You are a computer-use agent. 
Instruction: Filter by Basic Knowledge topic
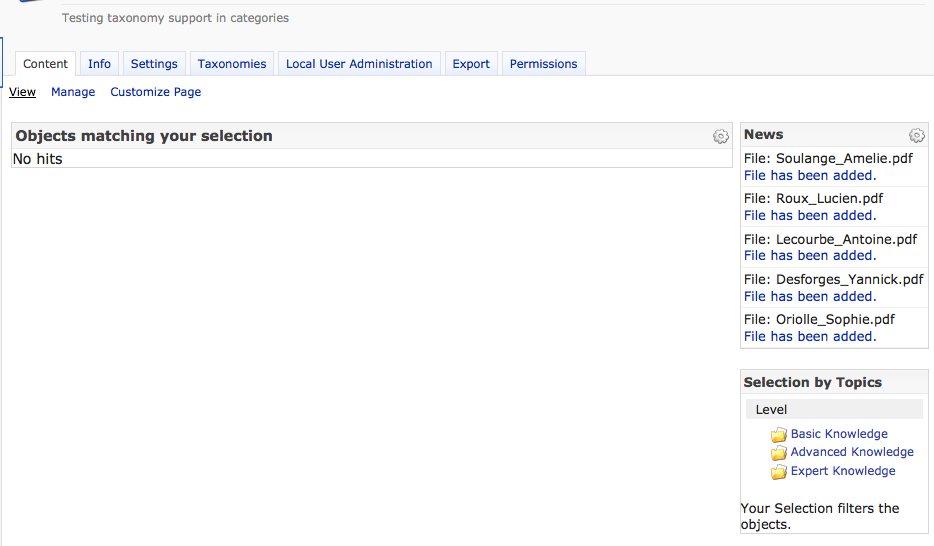coord(839,434)
